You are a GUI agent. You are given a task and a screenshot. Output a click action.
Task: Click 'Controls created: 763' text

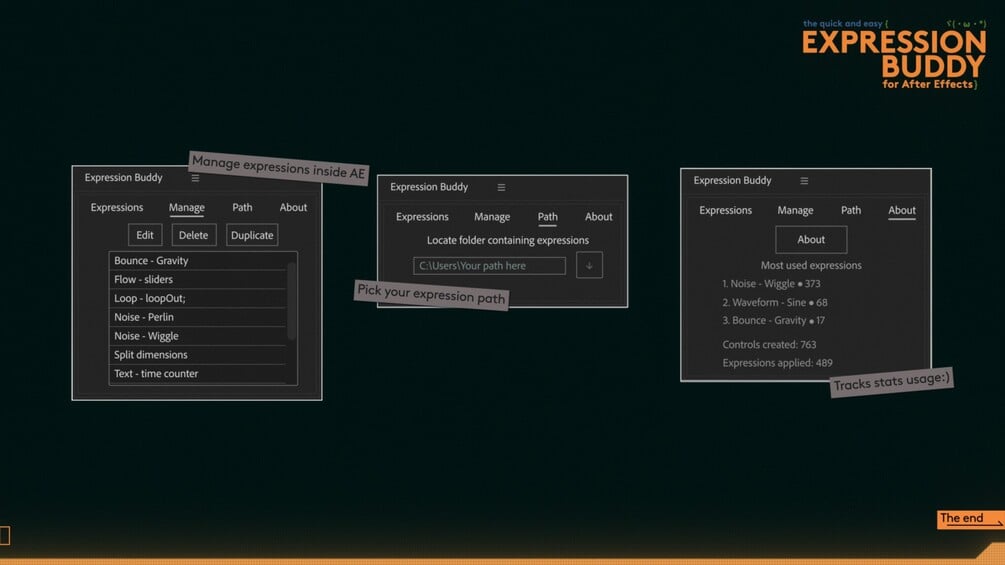(769, 345)
